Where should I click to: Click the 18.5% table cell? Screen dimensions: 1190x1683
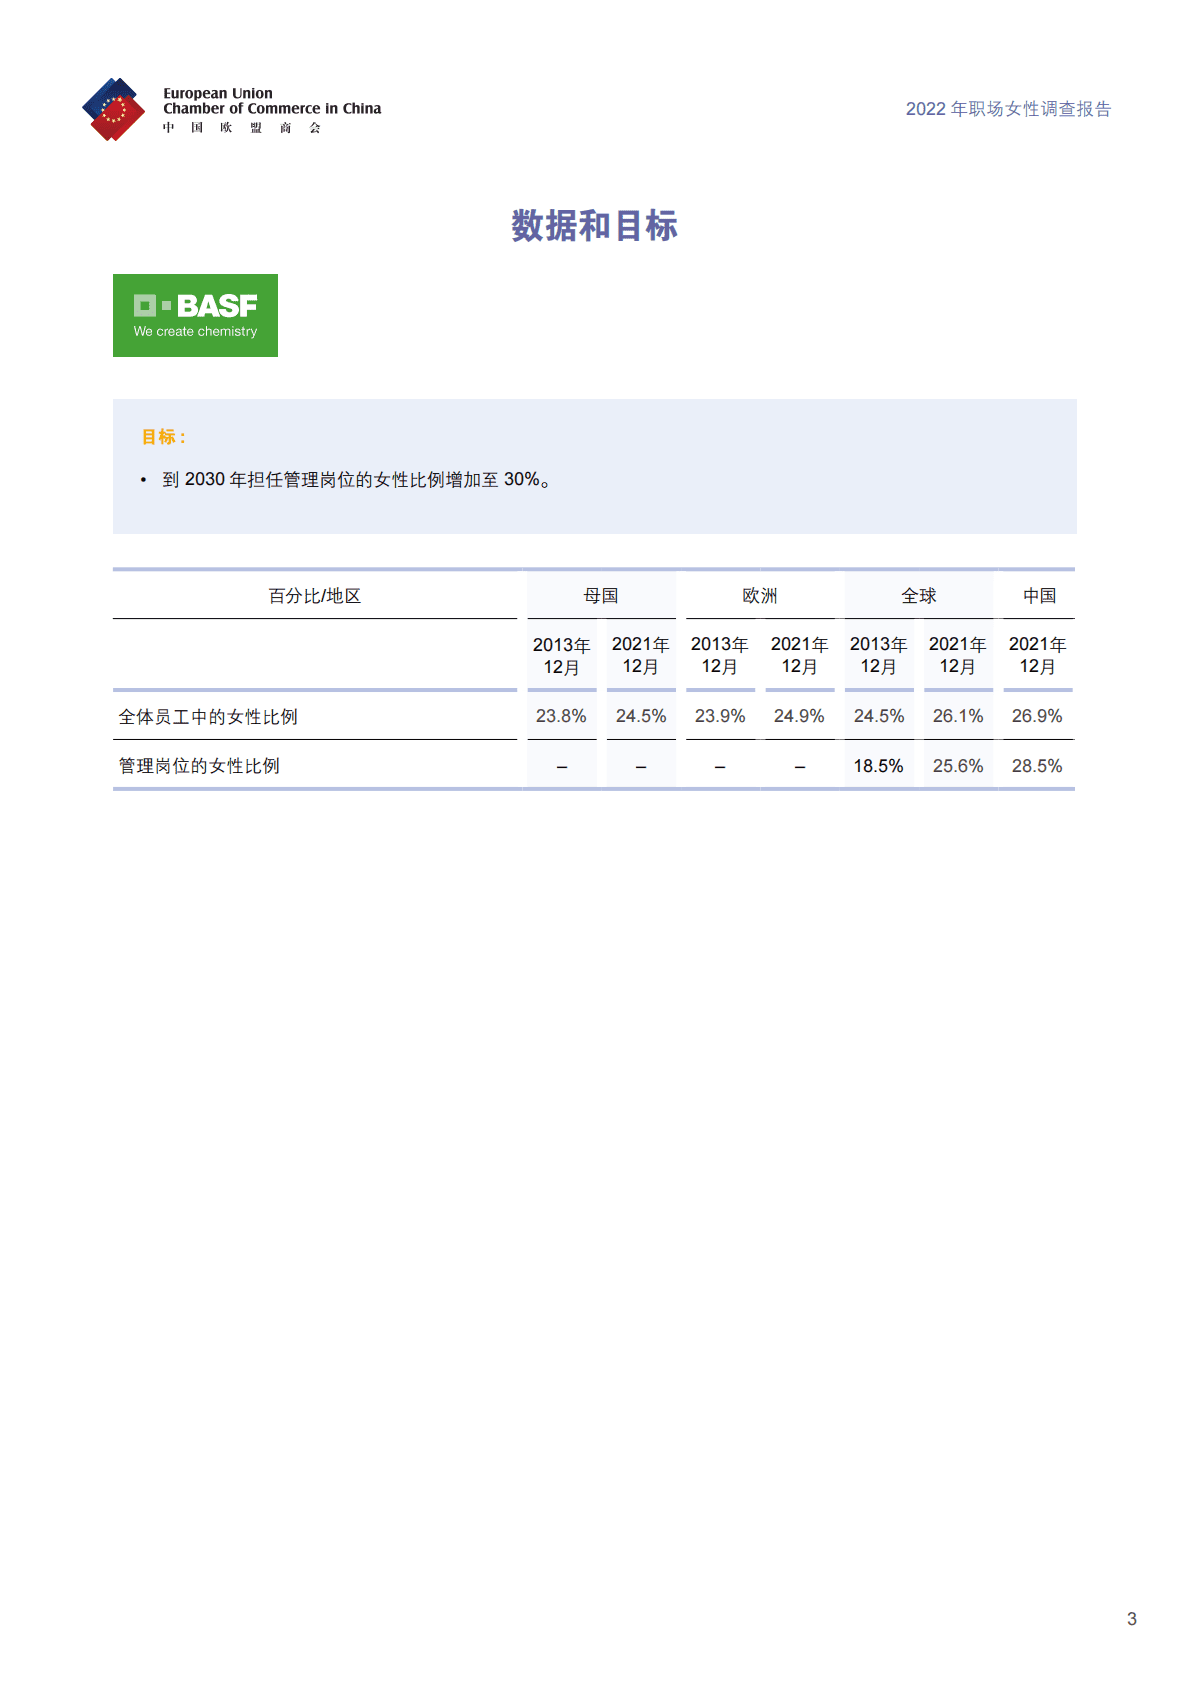click(878, 766)
